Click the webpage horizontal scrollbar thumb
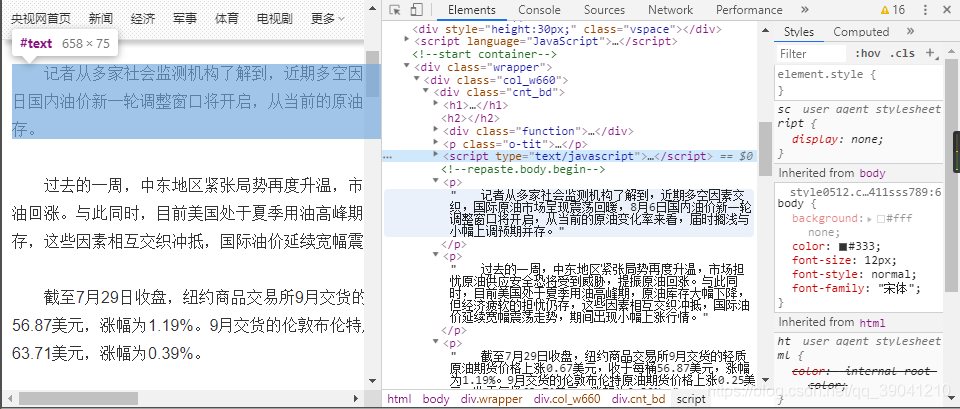This screenshot has height=409, width=960. [x=78, y=398]
